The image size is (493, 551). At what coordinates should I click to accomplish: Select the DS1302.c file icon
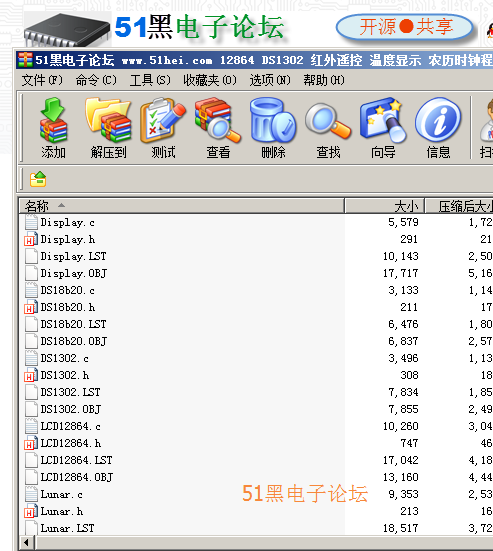click(31, 358)
